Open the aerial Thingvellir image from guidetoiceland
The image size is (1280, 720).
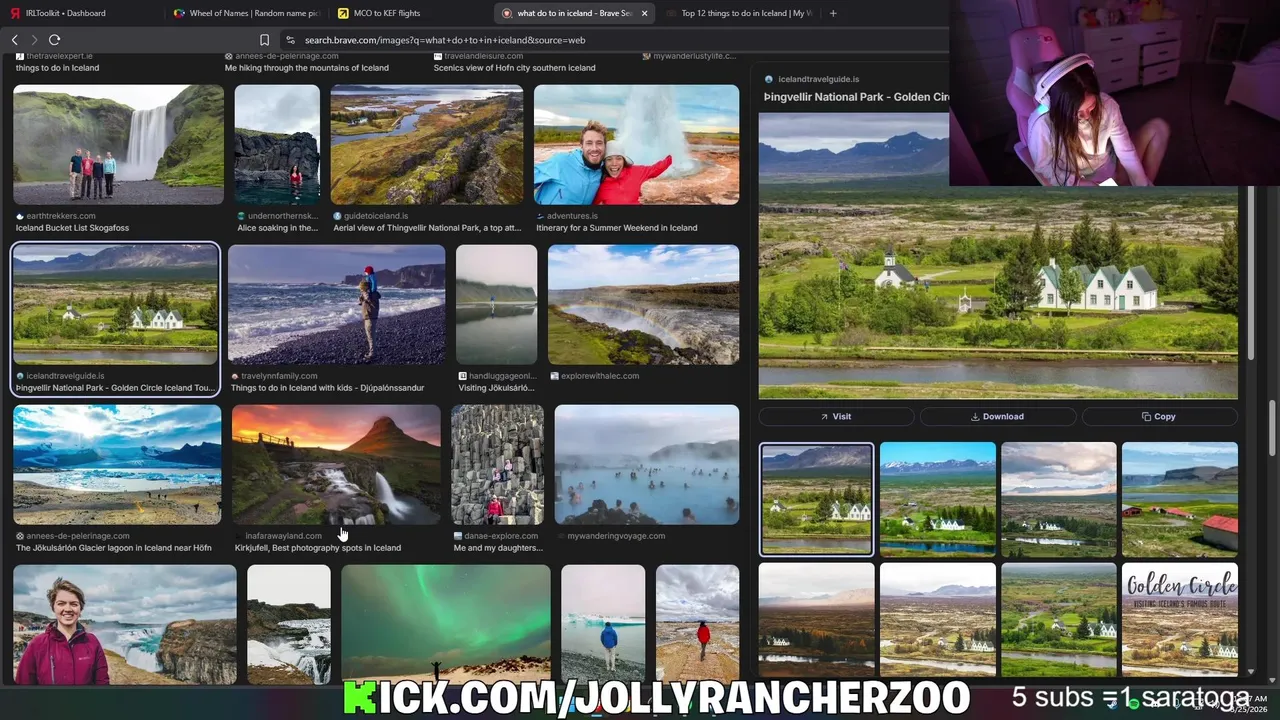(x=427, y=145)
